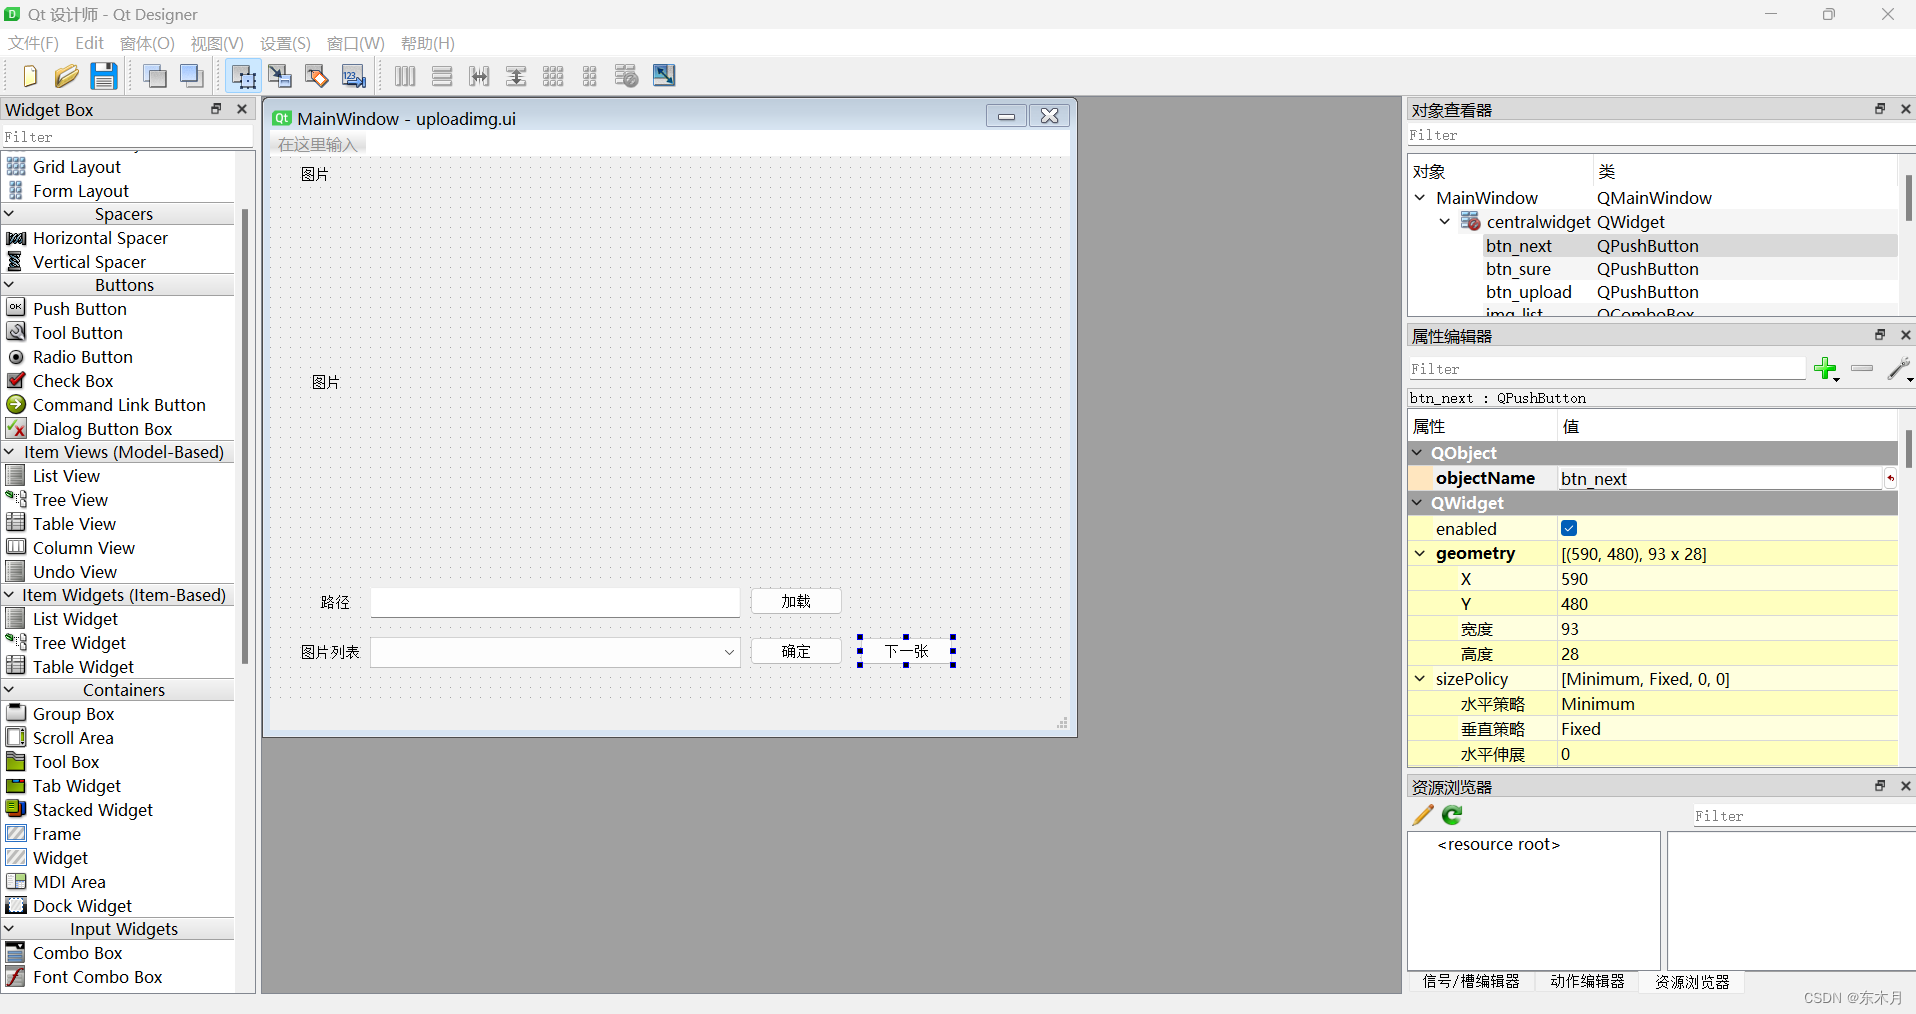
Task: Collapse the geometry property group
Action: click(1420, 553)
